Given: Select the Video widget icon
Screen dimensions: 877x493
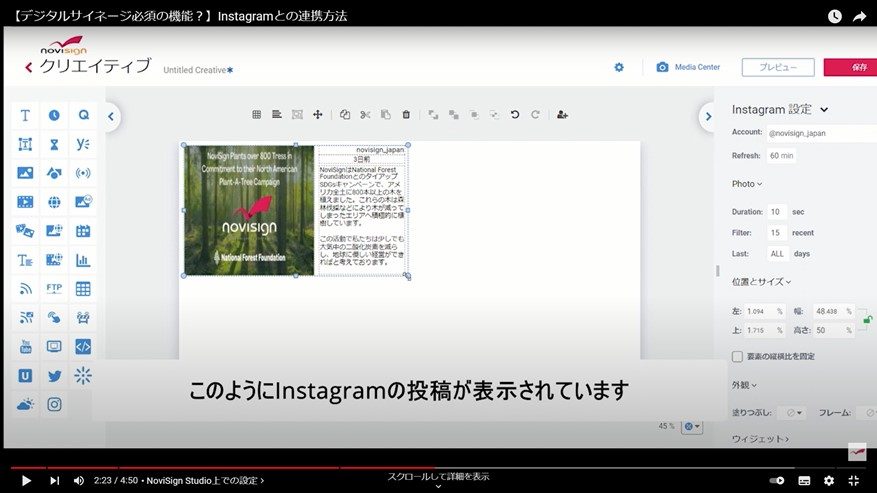Looking at the screenshot, I should click(x=25, y=202).
